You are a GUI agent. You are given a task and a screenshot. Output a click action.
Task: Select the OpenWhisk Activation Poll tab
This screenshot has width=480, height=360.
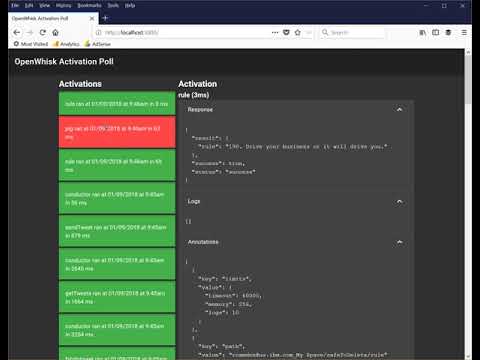[53, 18]
